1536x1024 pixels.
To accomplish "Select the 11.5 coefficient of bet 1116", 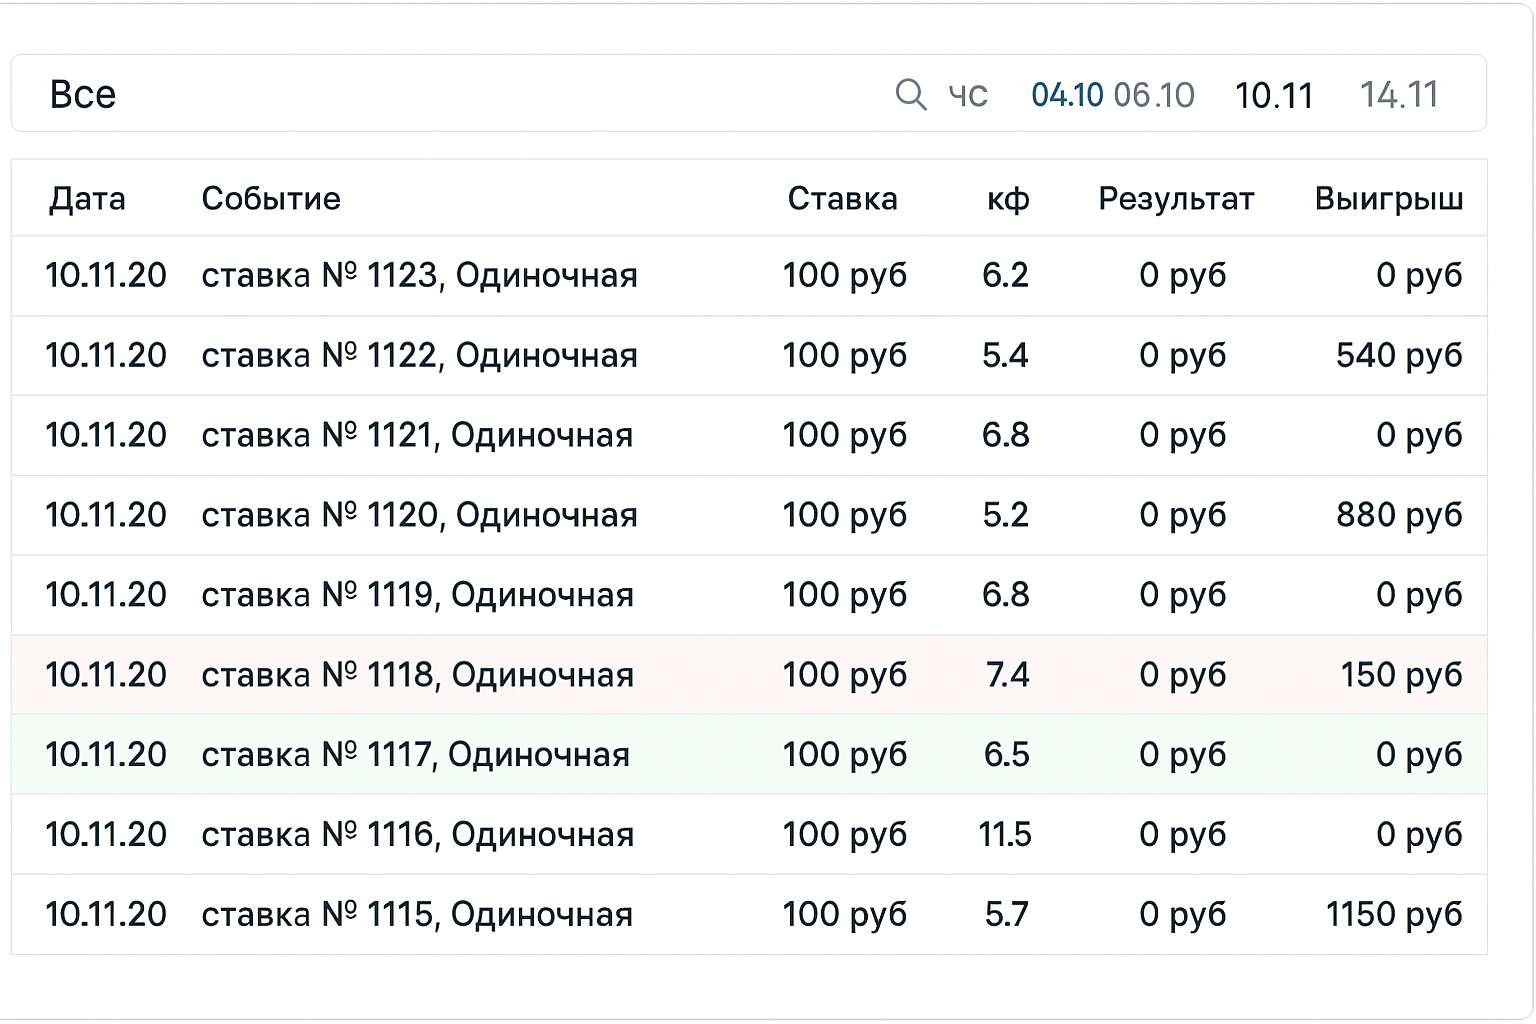I will click(x=1005, y=834).
